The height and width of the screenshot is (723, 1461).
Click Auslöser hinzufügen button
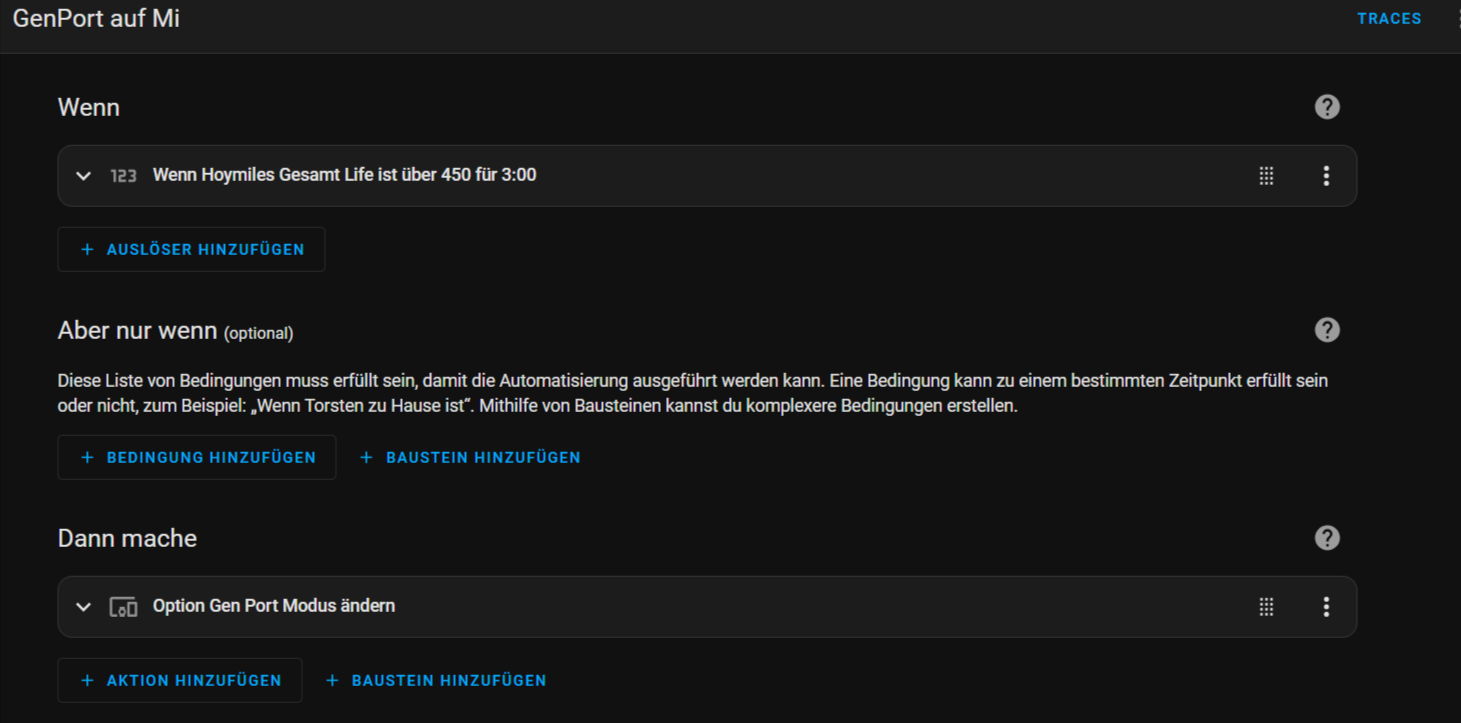191,250
